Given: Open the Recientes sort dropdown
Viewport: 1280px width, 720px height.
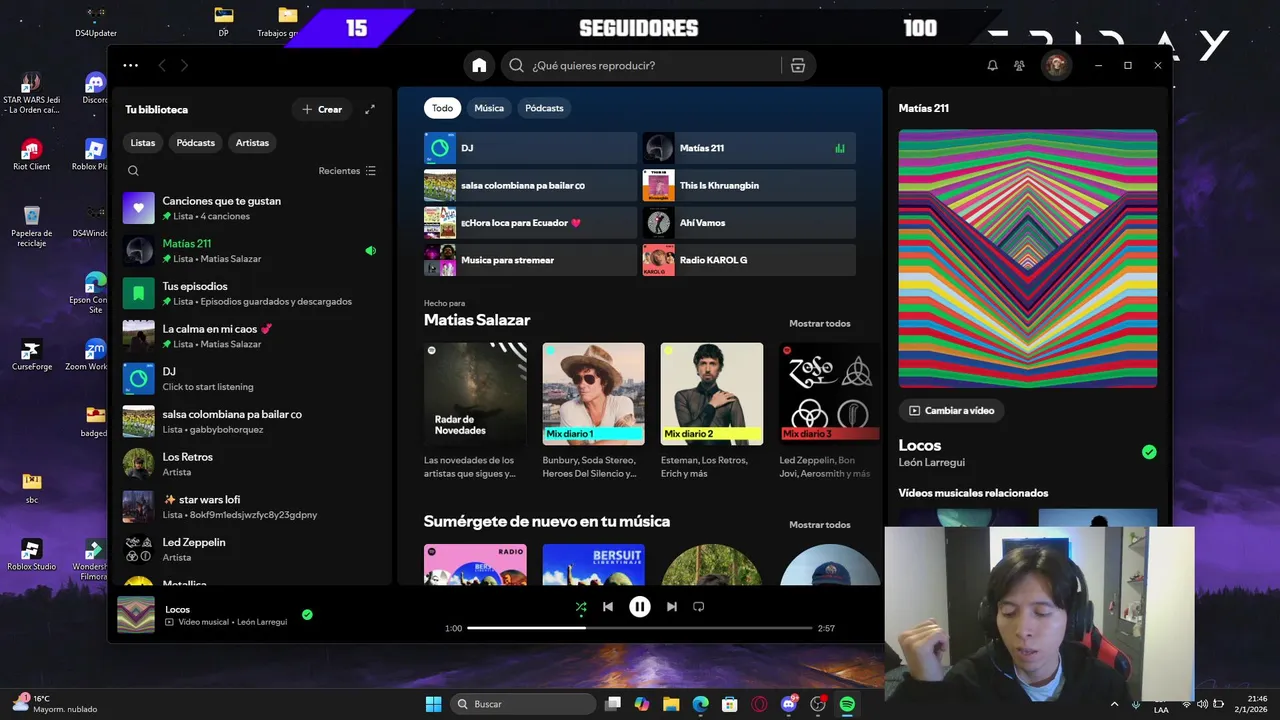Looking at the screenshot, I should pyautogui.click(x=347, y=171).
